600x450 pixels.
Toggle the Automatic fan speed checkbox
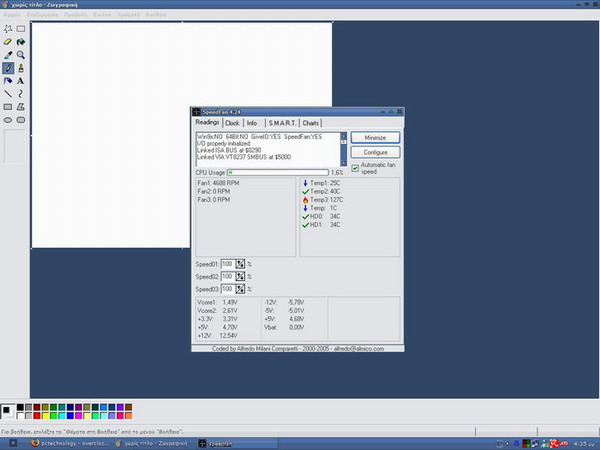pos(355,168)
